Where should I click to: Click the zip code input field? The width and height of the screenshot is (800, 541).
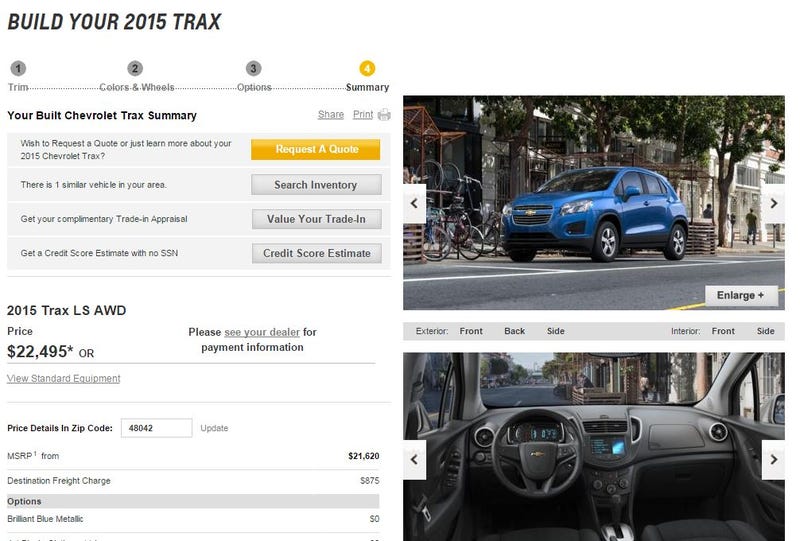point(157,428)
